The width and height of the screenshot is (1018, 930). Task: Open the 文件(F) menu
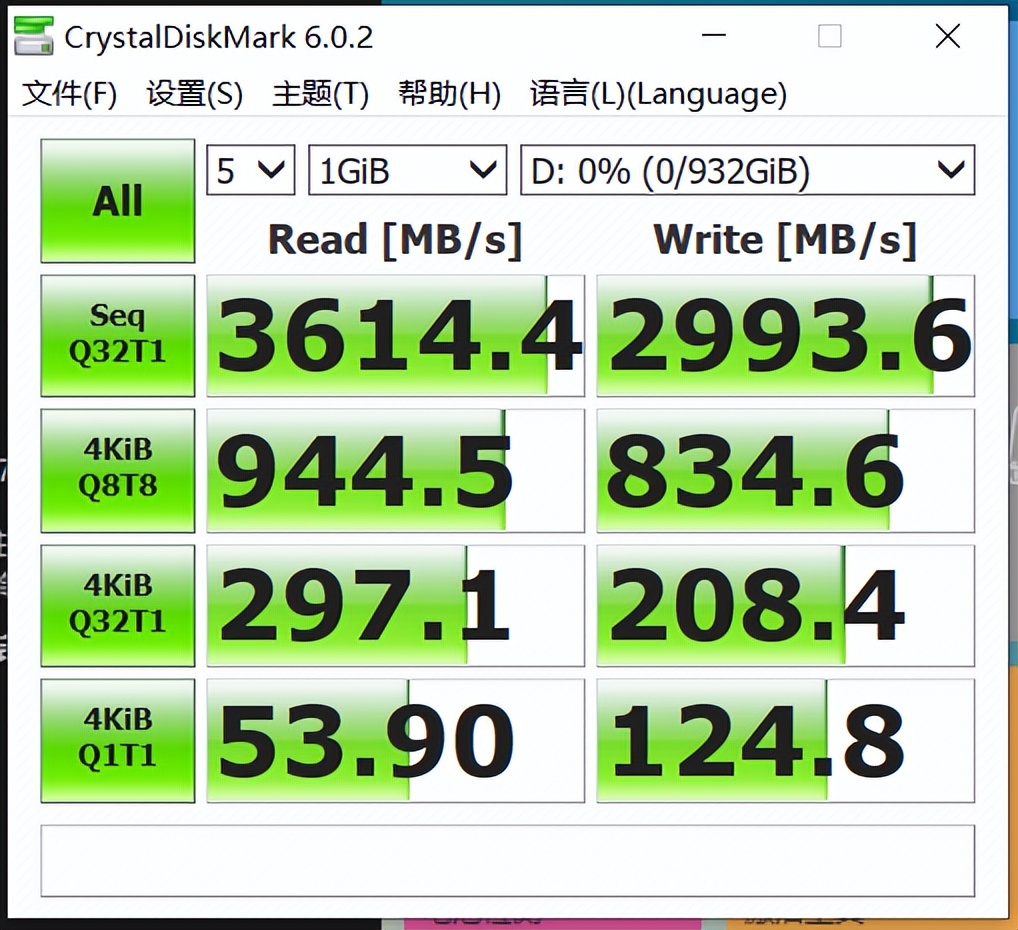click(x=69, y=94)
